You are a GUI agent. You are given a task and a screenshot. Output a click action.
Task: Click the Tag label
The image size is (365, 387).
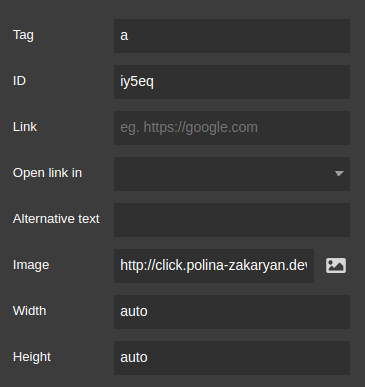(23, 35)
